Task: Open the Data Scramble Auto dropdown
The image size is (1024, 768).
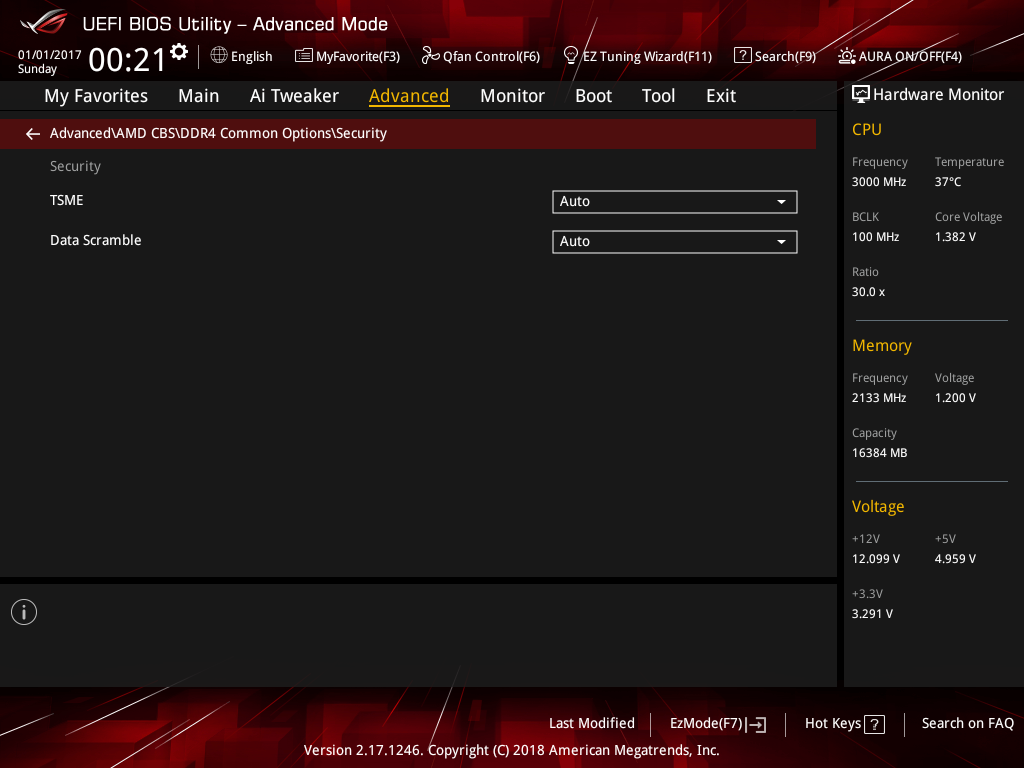Action: [x=675, y=242]
